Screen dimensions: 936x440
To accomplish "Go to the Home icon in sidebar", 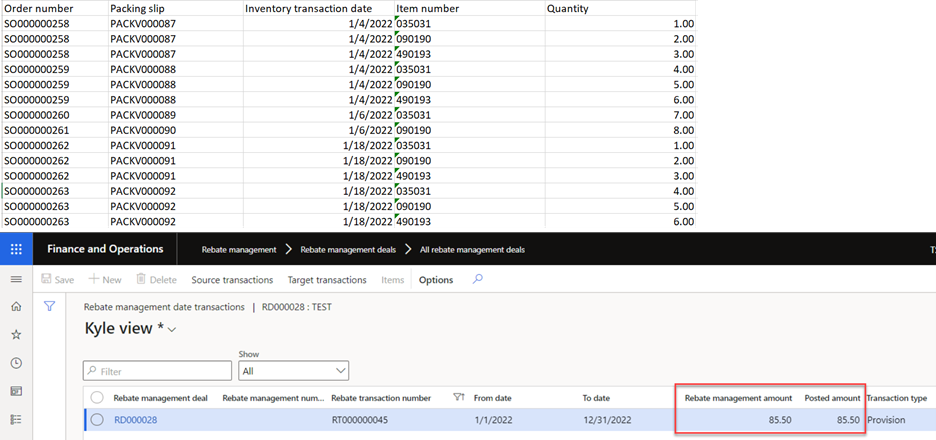I will (x=16, y=308).
